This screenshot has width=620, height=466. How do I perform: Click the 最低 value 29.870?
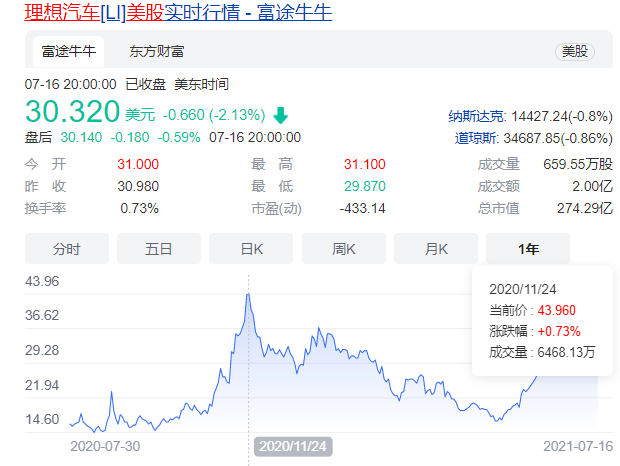(x=365, y=186)
